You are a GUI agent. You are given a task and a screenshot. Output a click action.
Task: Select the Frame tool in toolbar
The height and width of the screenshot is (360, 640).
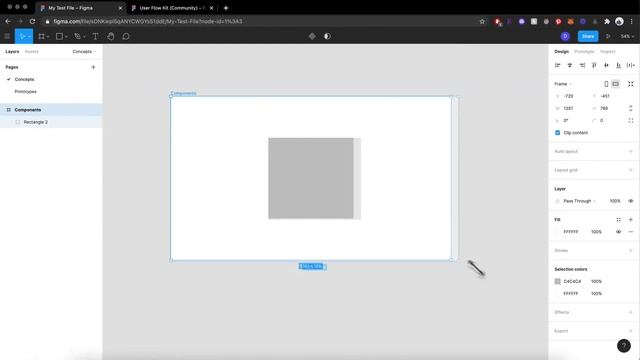click(41, 36)
